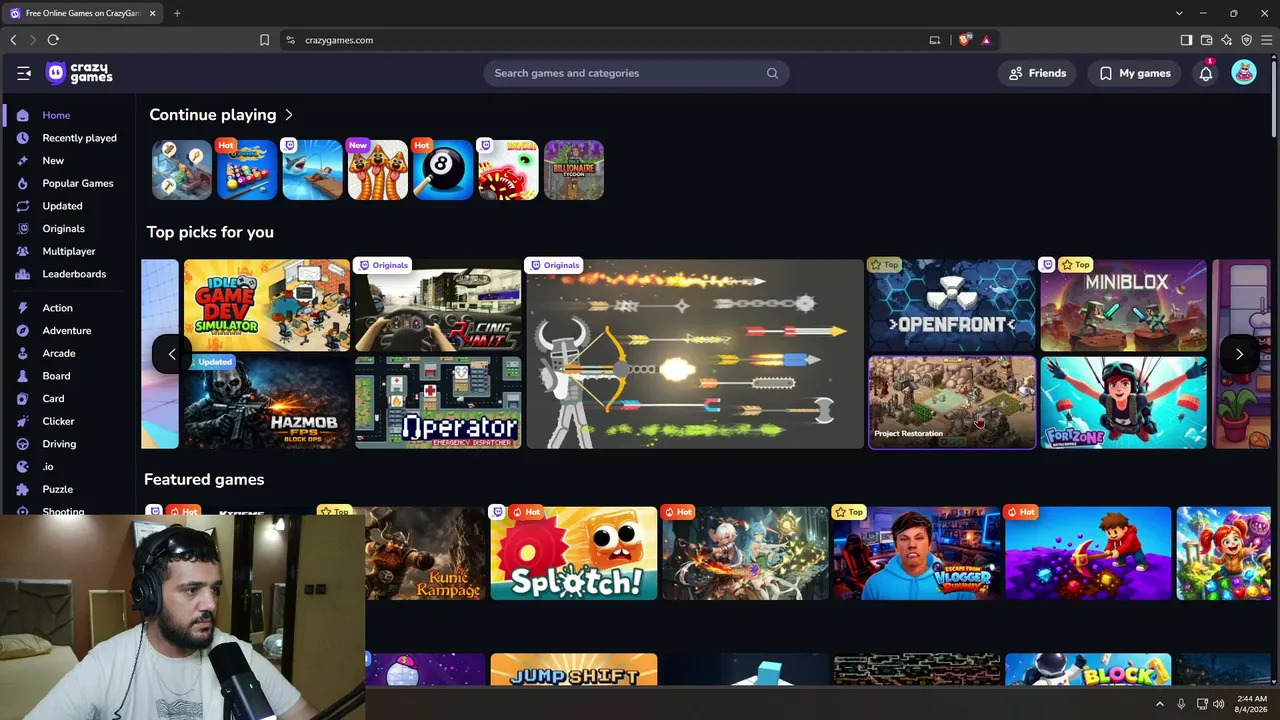The image size is (1280, 720).
Task: Open the Racing Limits game card
Action: pyautogui.click(x=438, y=305)
